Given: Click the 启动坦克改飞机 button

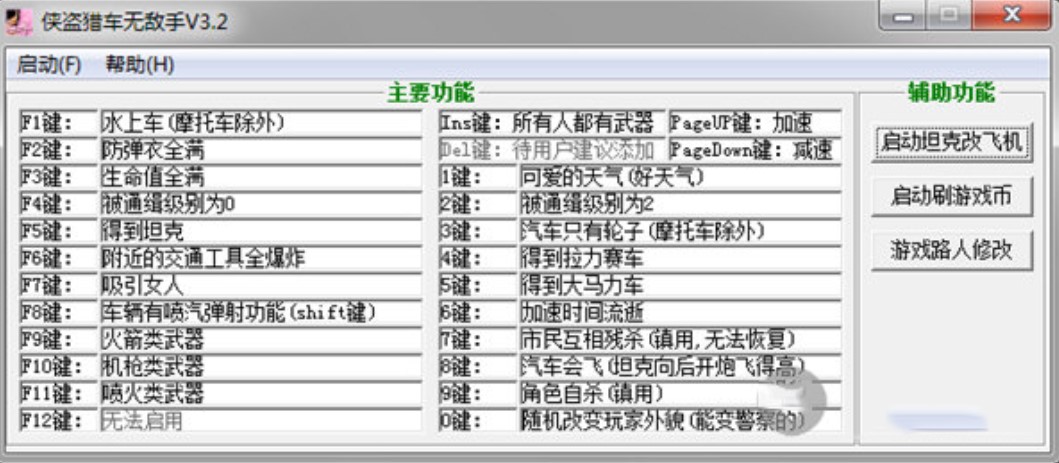Looking at the screenshot, I should coord(952,141).
